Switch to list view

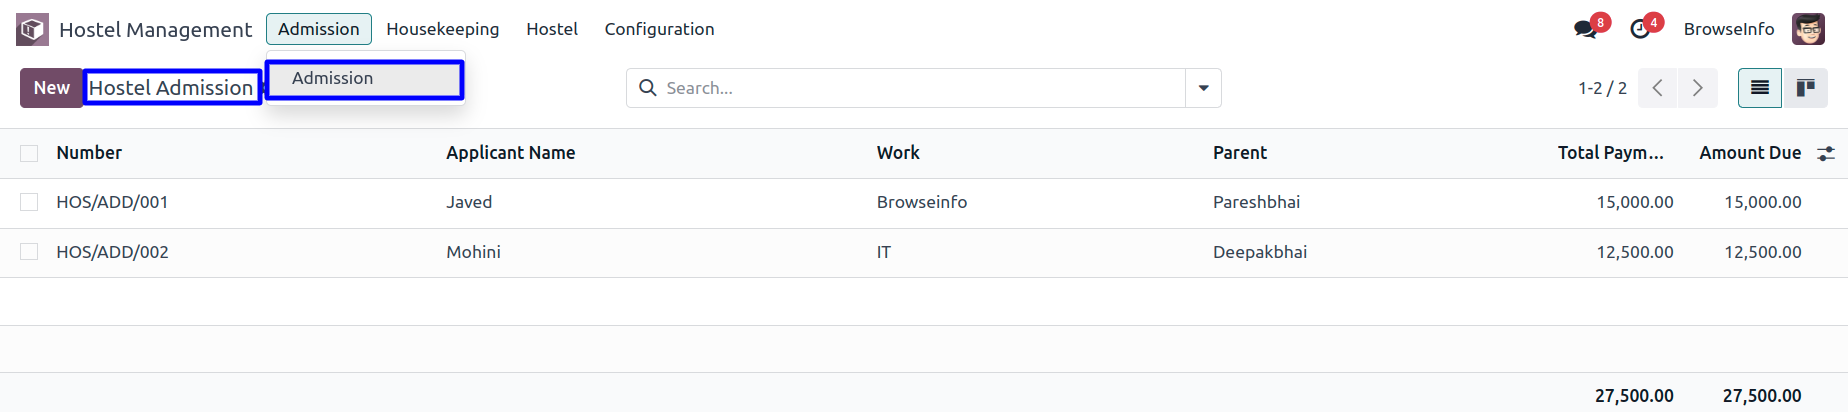1760,88
